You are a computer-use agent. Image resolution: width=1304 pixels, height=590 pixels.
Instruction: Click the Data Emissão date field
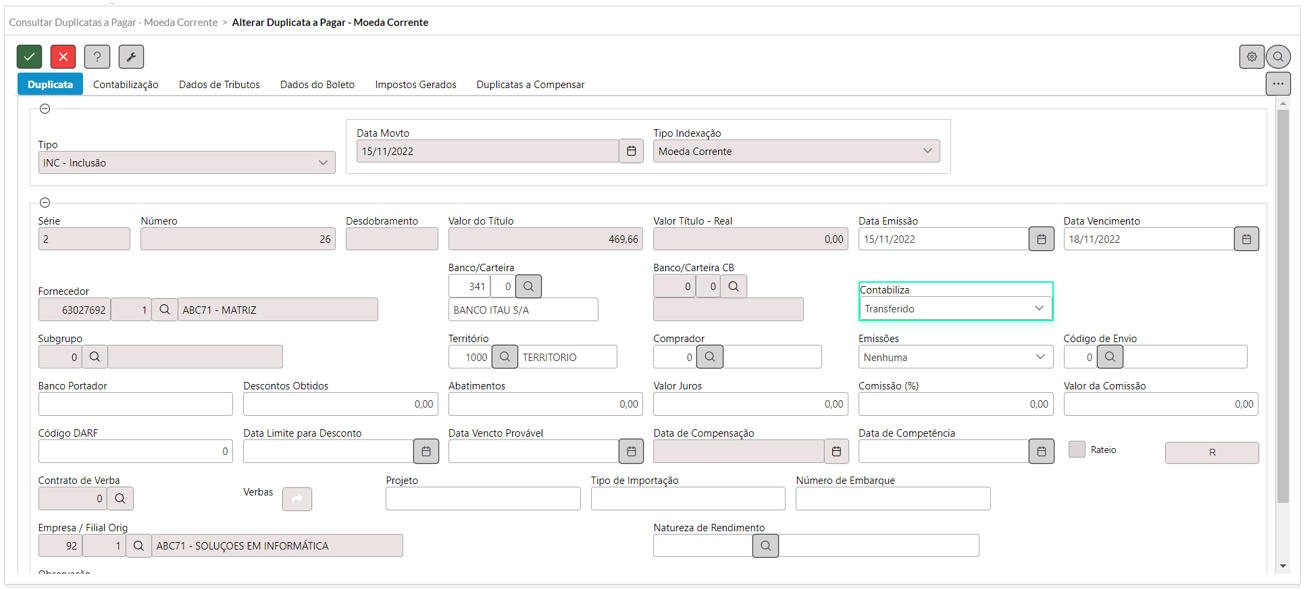(943, 239)
